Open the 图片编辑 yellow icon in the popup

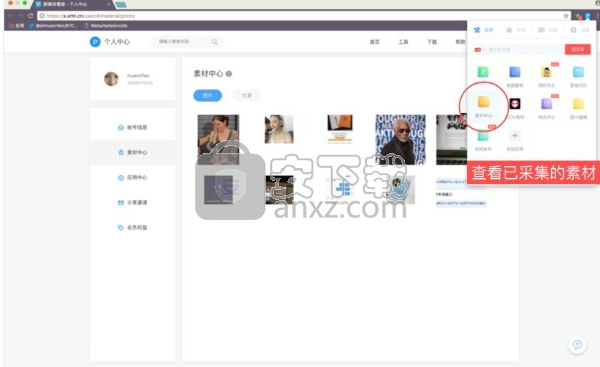pyautogui.click(x=578, y=104)
